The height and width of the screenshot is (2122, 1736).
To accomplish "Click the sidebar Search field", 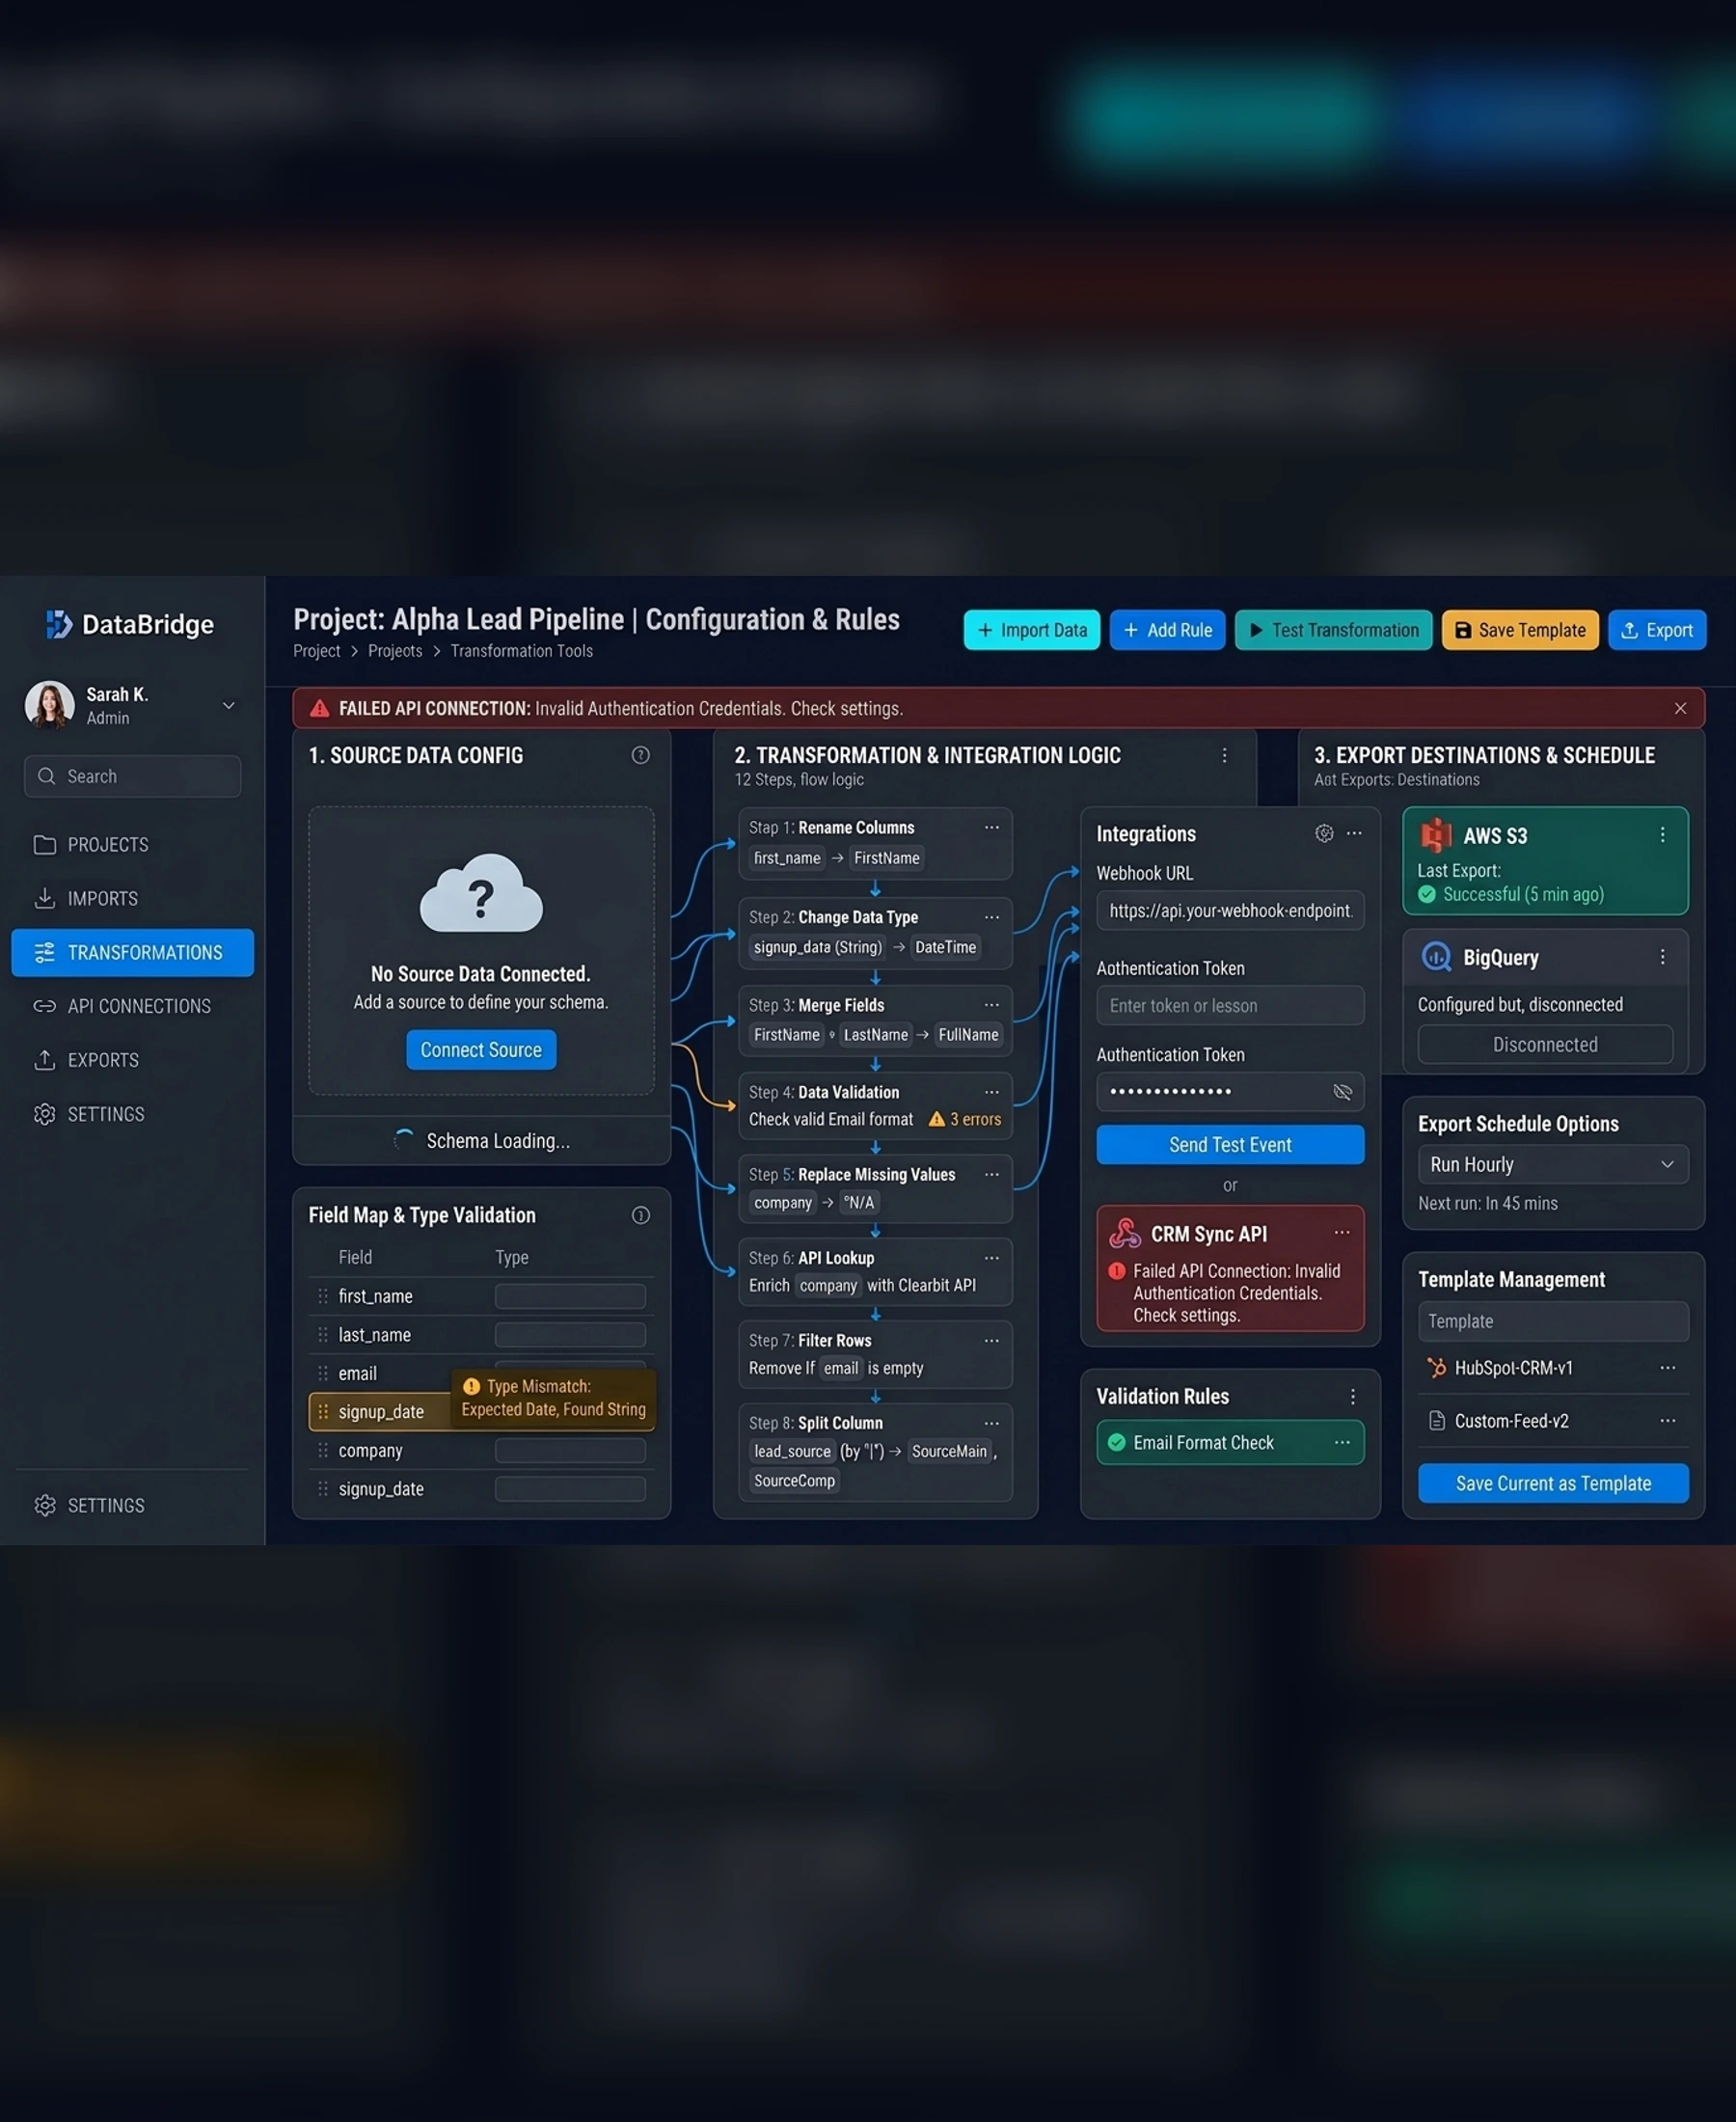I will coord(132,776).
